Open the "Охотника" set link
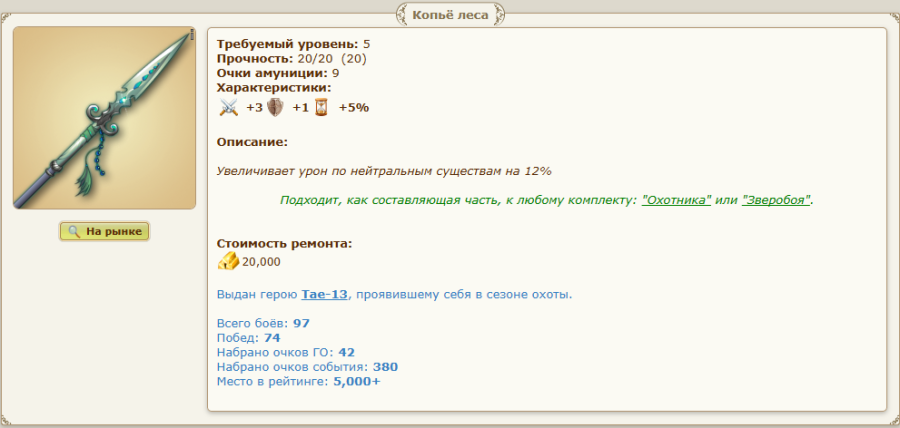This screenshot has height=428, width=900. click(675, 200)
